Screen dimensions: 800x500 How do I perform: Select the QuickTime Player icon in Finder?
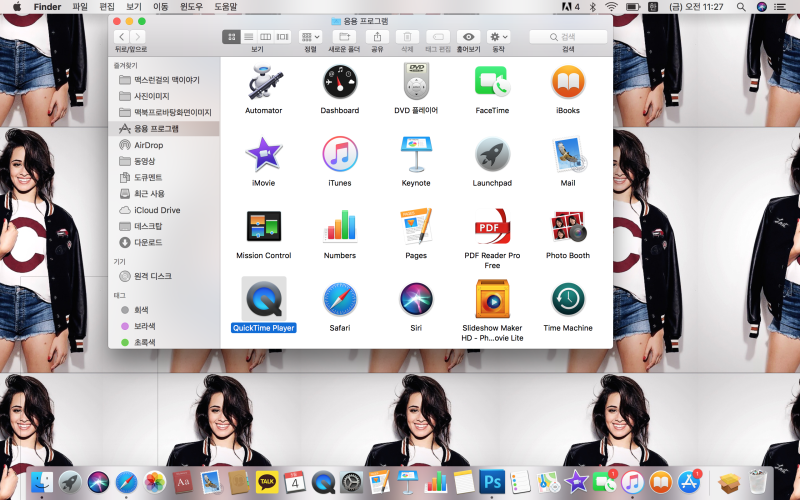263,299
